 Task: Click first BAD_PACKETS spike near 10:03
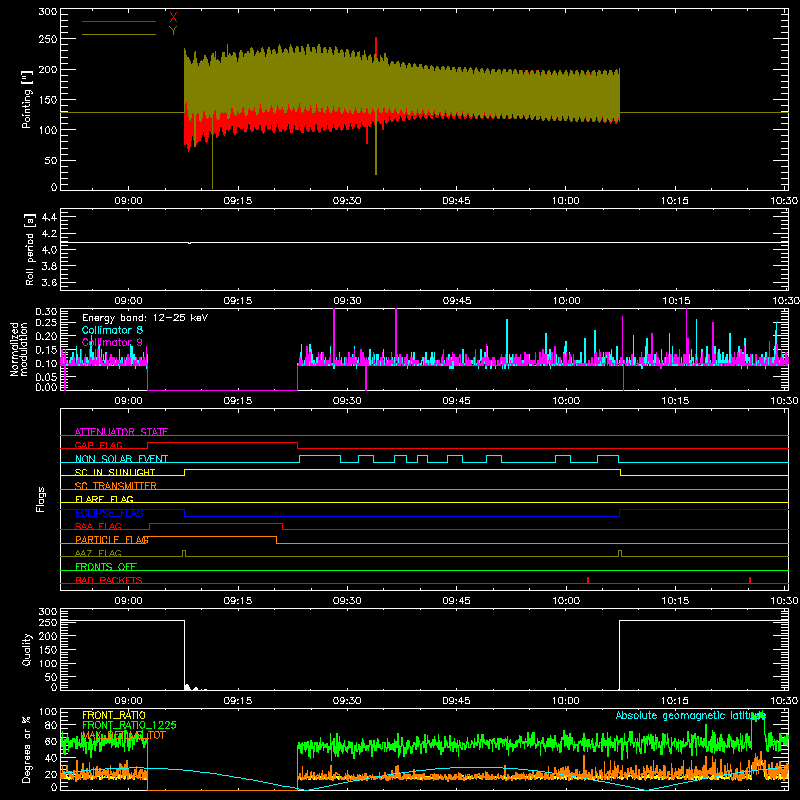(588, 580)
